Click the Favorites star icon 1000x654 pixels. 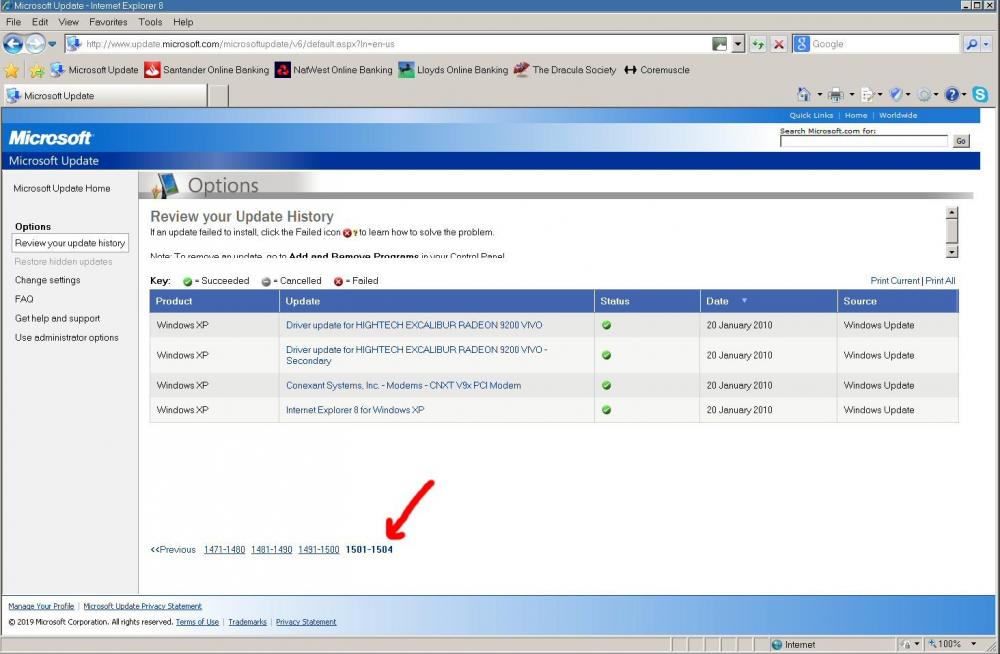tap(12, 70)
